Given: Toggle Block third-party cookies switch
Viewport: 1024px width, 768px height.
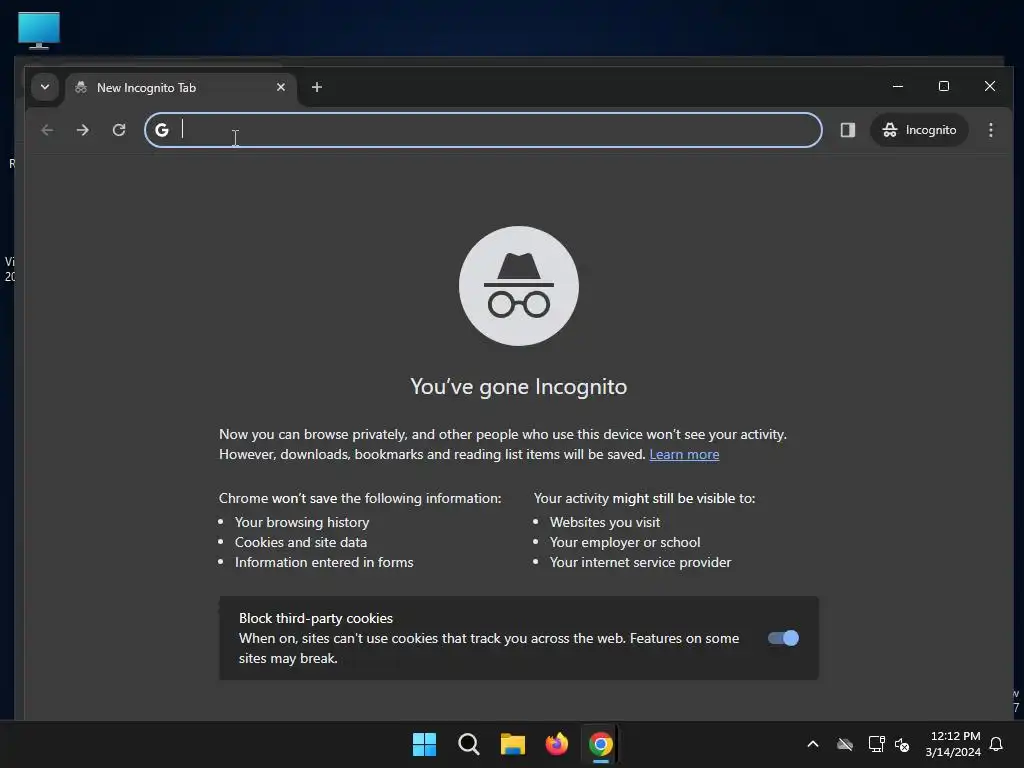Looking at the screenshot, I should (783, 638).
